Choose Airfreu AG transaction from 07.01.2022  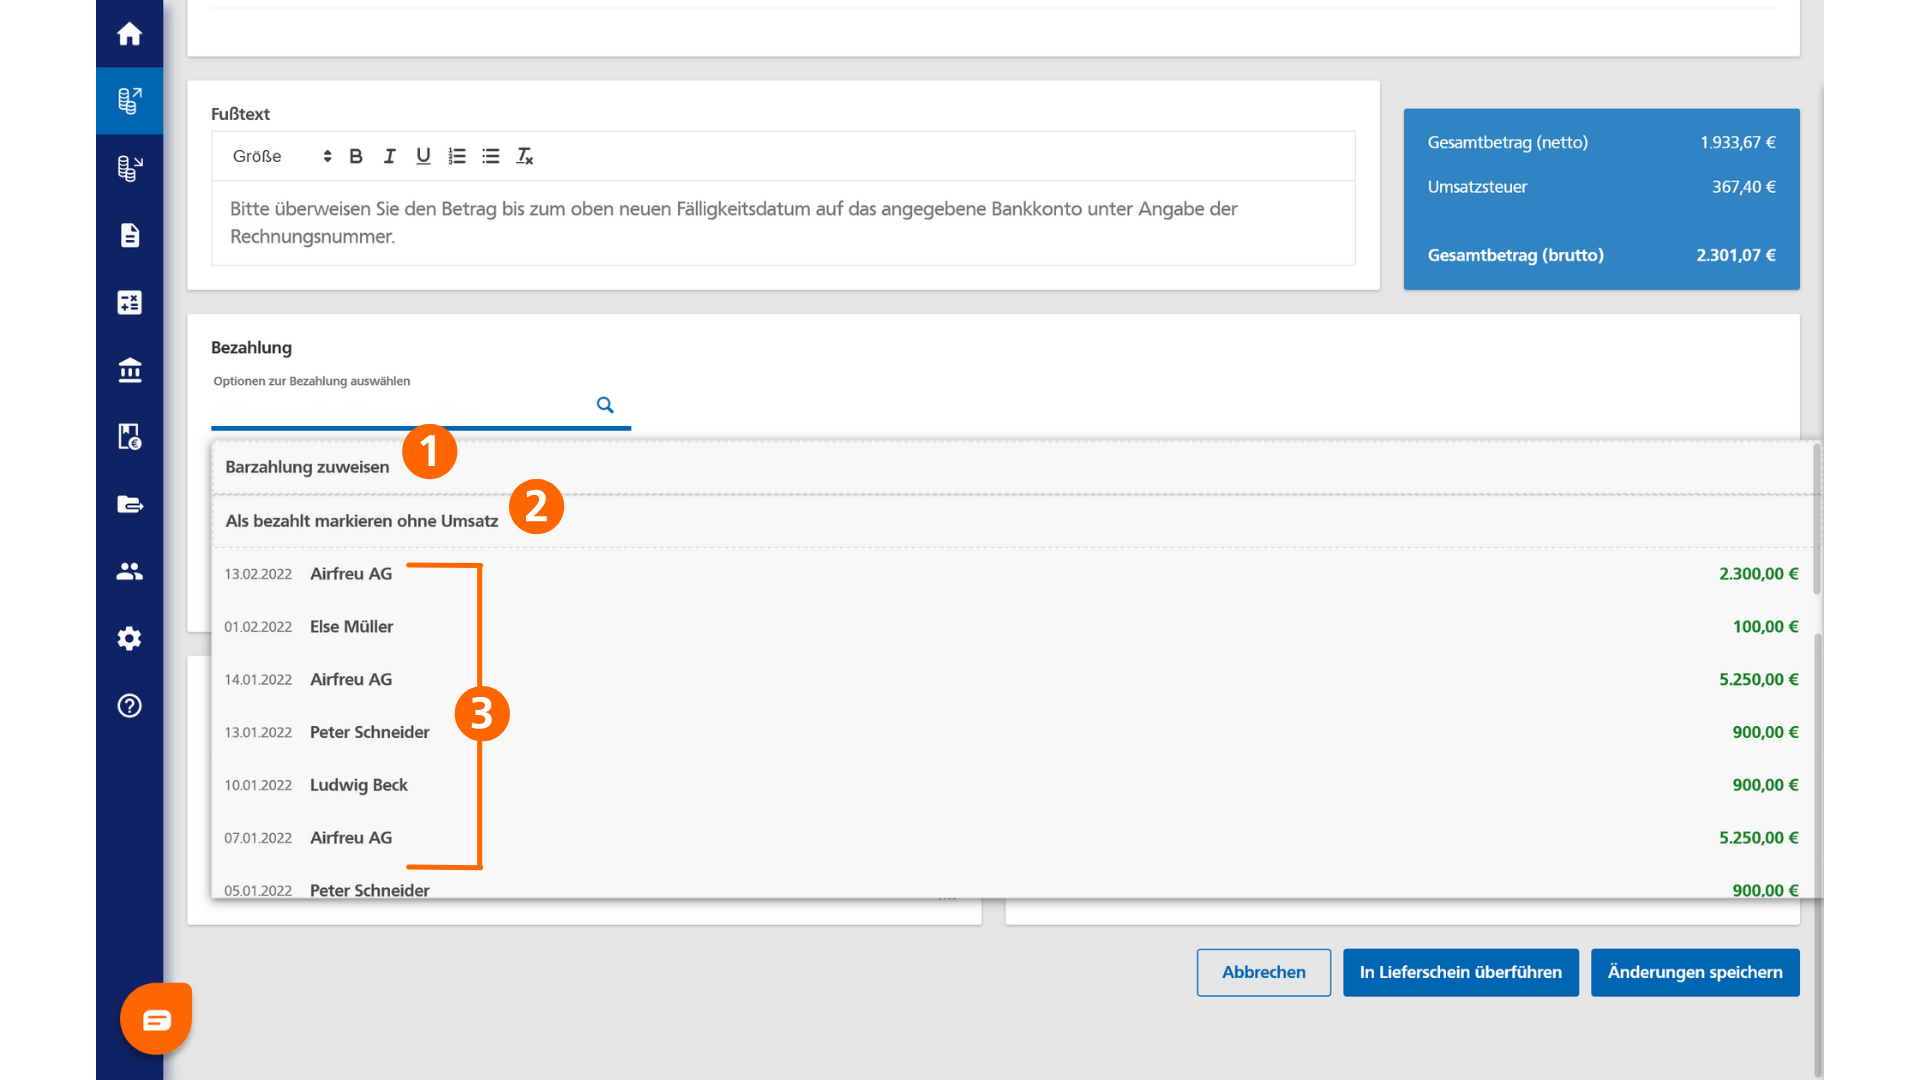(x=1012, y=838)
